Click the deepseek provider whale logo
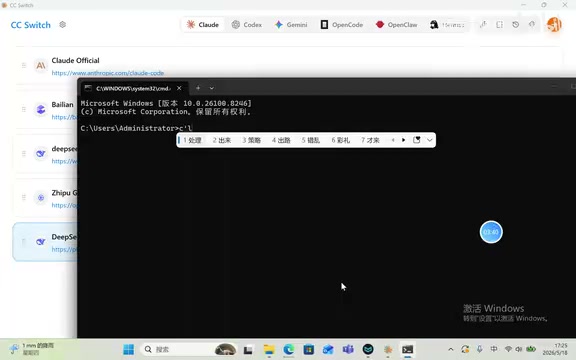 (x=41, y=154)
